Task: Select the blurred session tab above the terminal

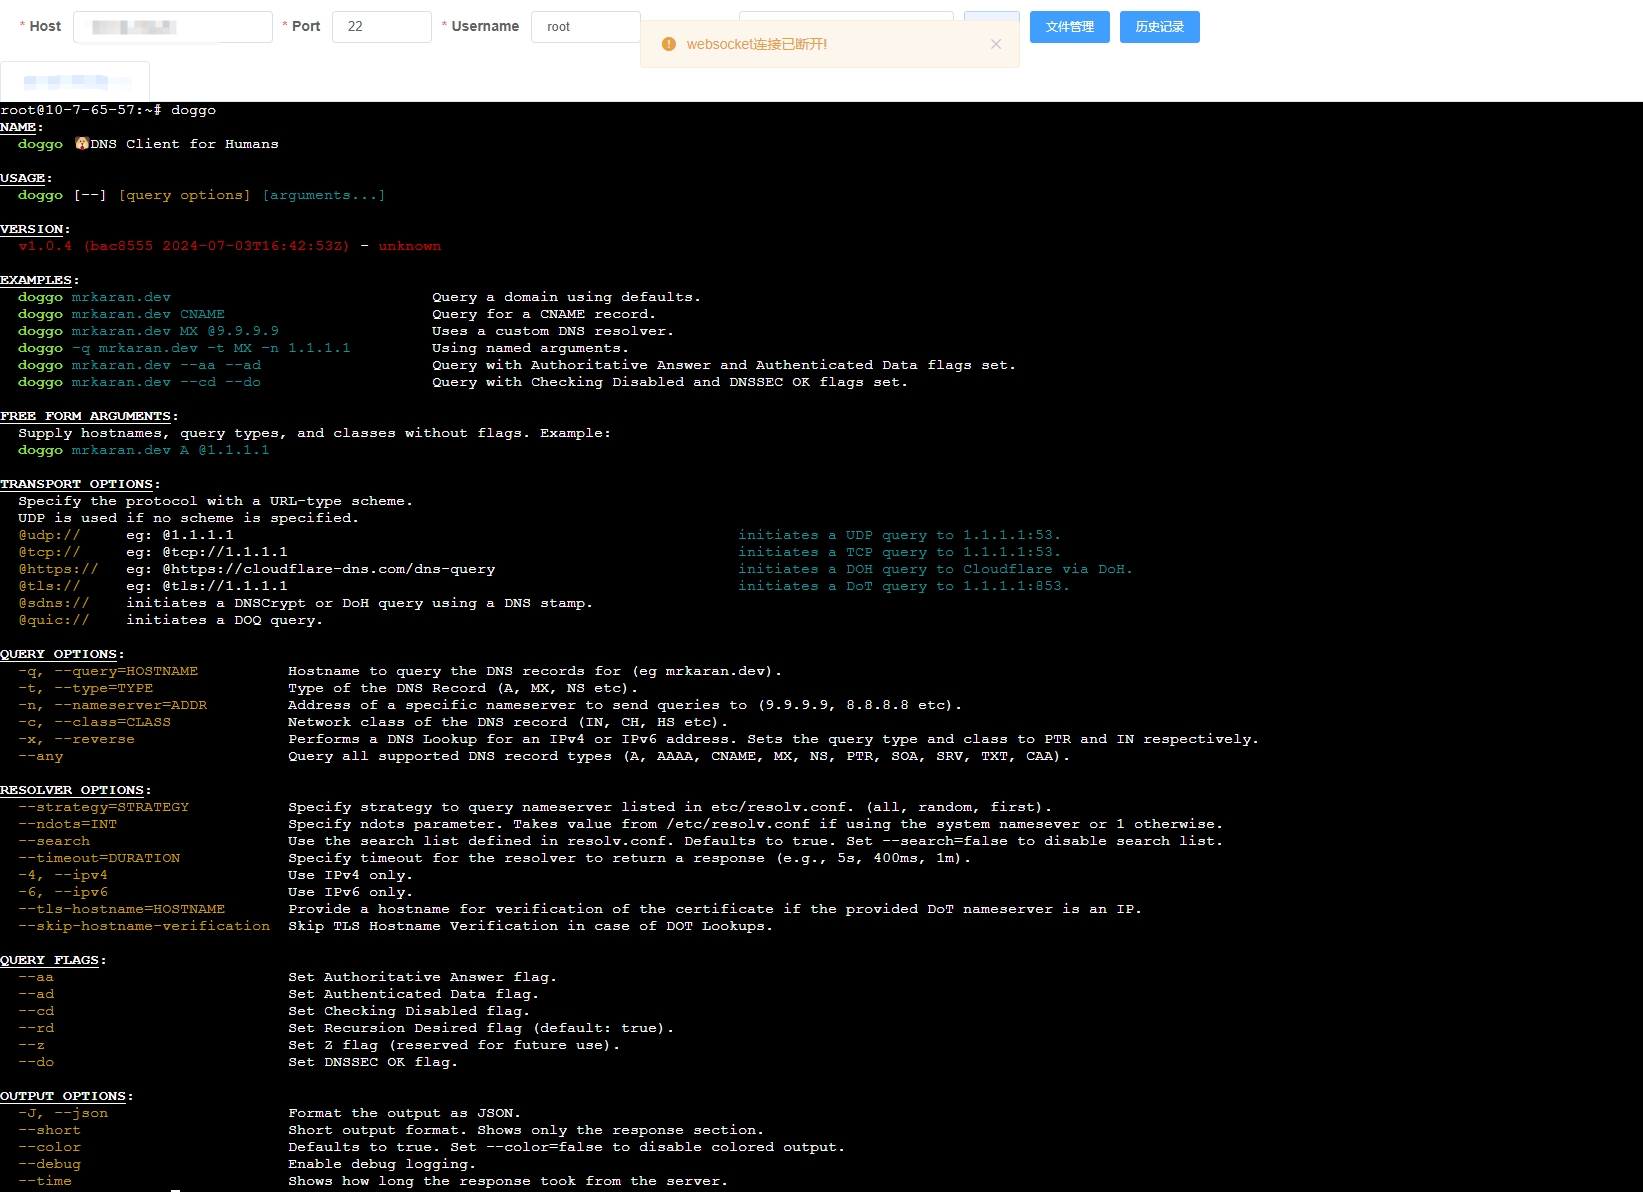Action: pos(75,81)
